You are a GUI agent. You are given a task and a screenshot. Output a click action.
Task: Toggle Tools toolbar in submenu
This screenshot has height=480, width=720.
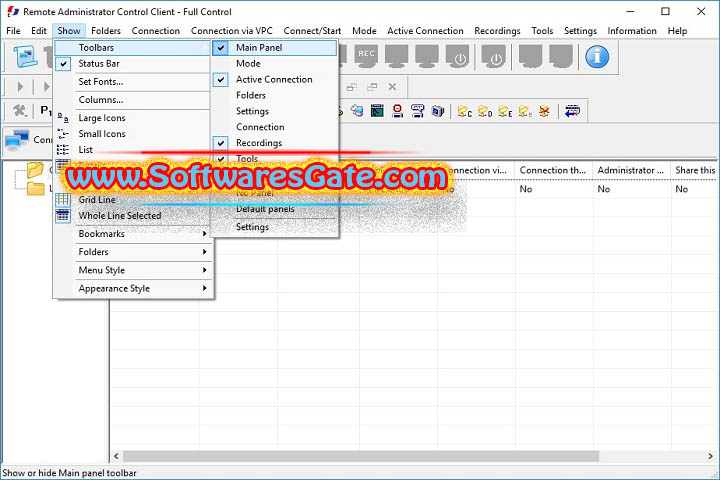274,158
